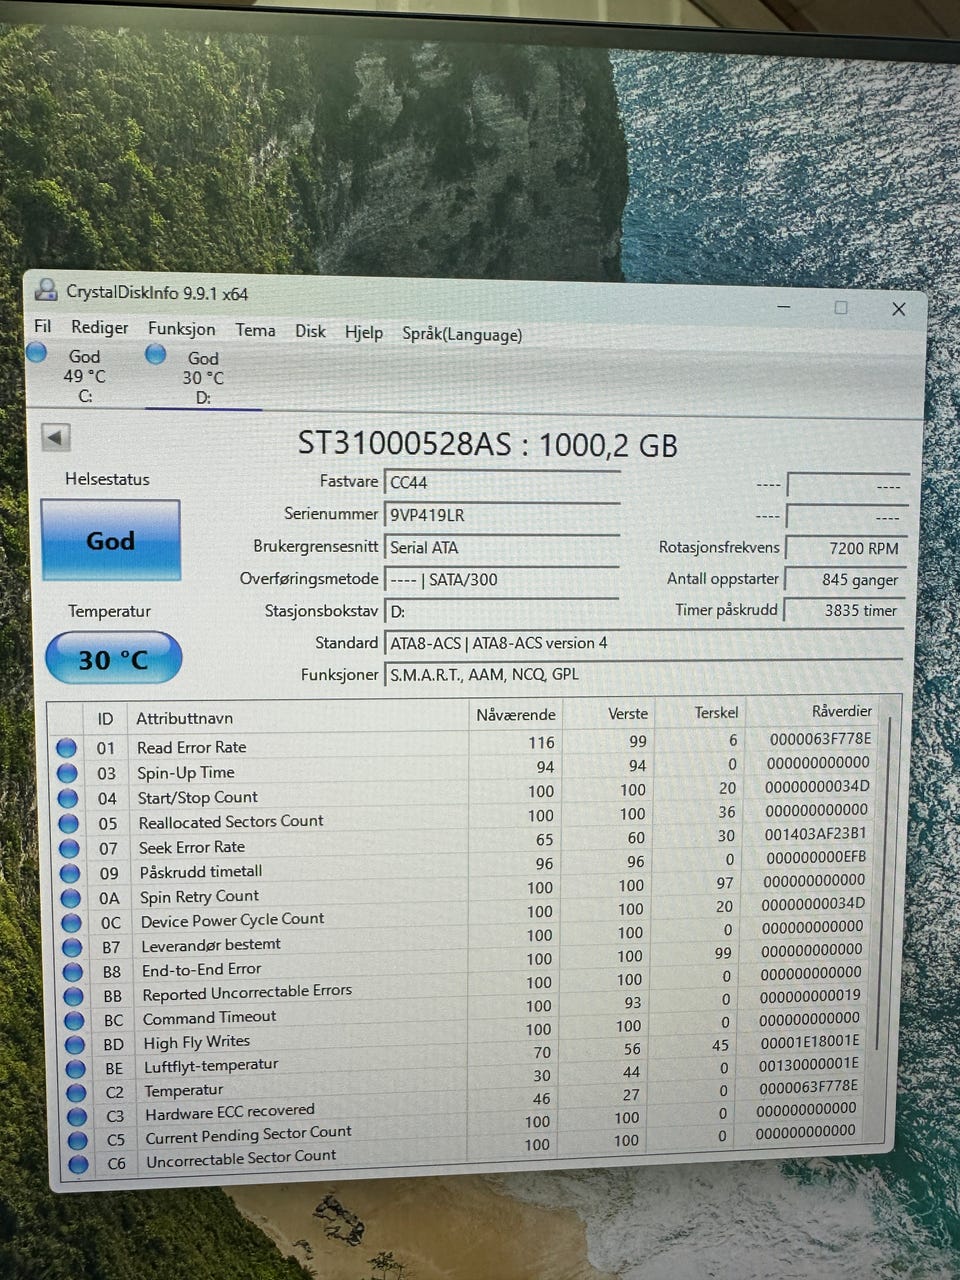Click the Terskel column header
The height and width of the screenshot is (1280, 960).
pyautogui.click(x=716, y=713)
